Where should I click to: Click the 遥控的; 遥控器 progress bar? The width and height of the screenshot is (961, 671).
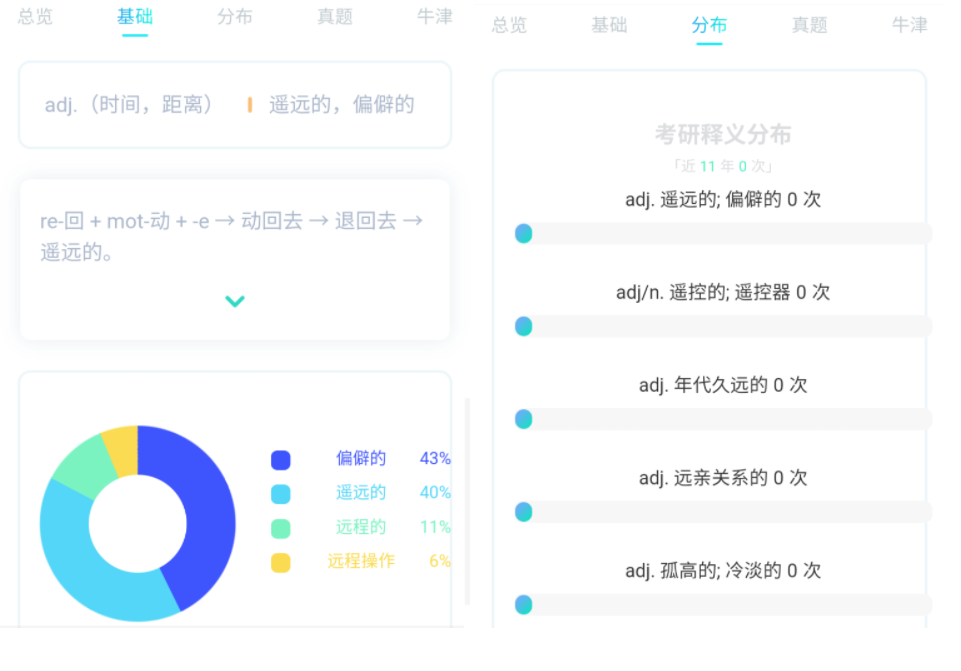(x=723, y=327)
